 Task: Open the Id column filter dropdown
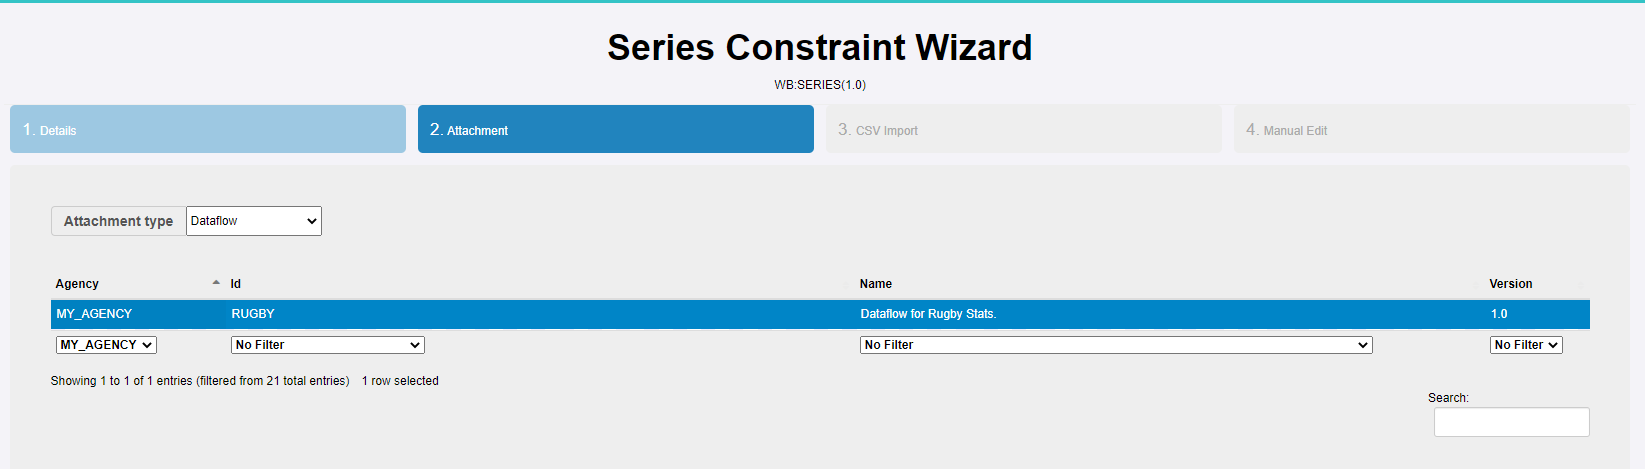click(x=327, y=345)
